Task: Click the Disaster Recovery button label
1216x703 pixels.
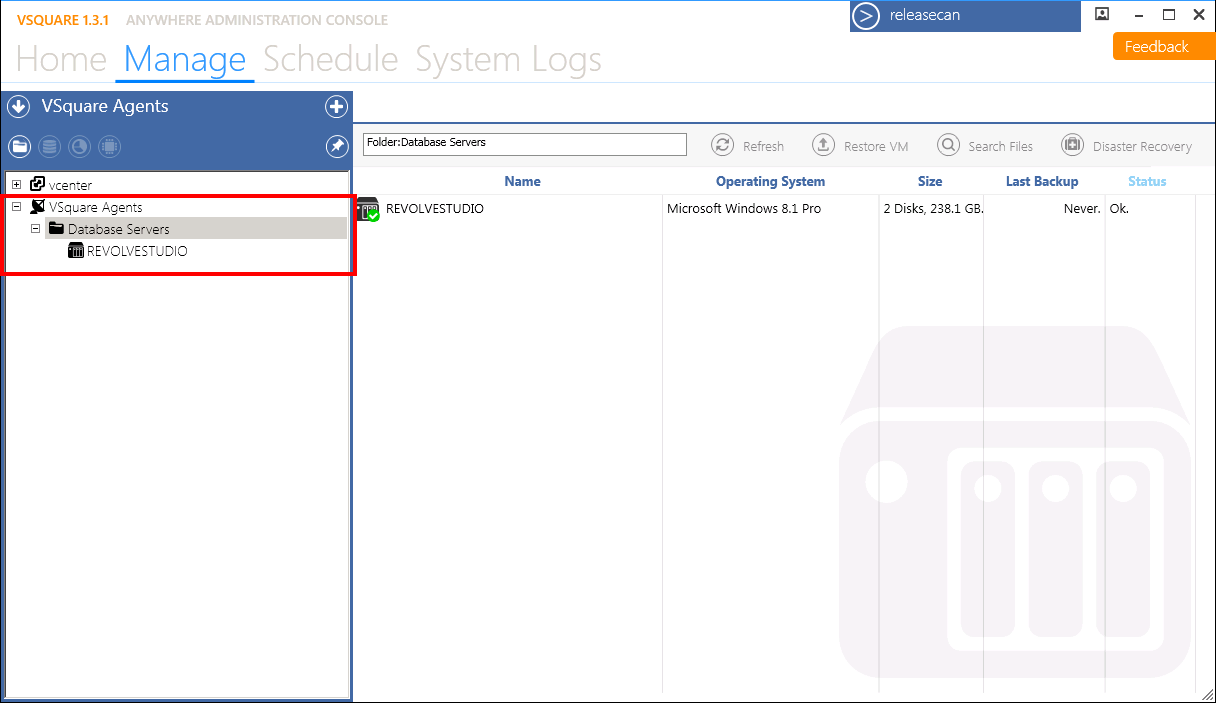Action: (1142, 146)
